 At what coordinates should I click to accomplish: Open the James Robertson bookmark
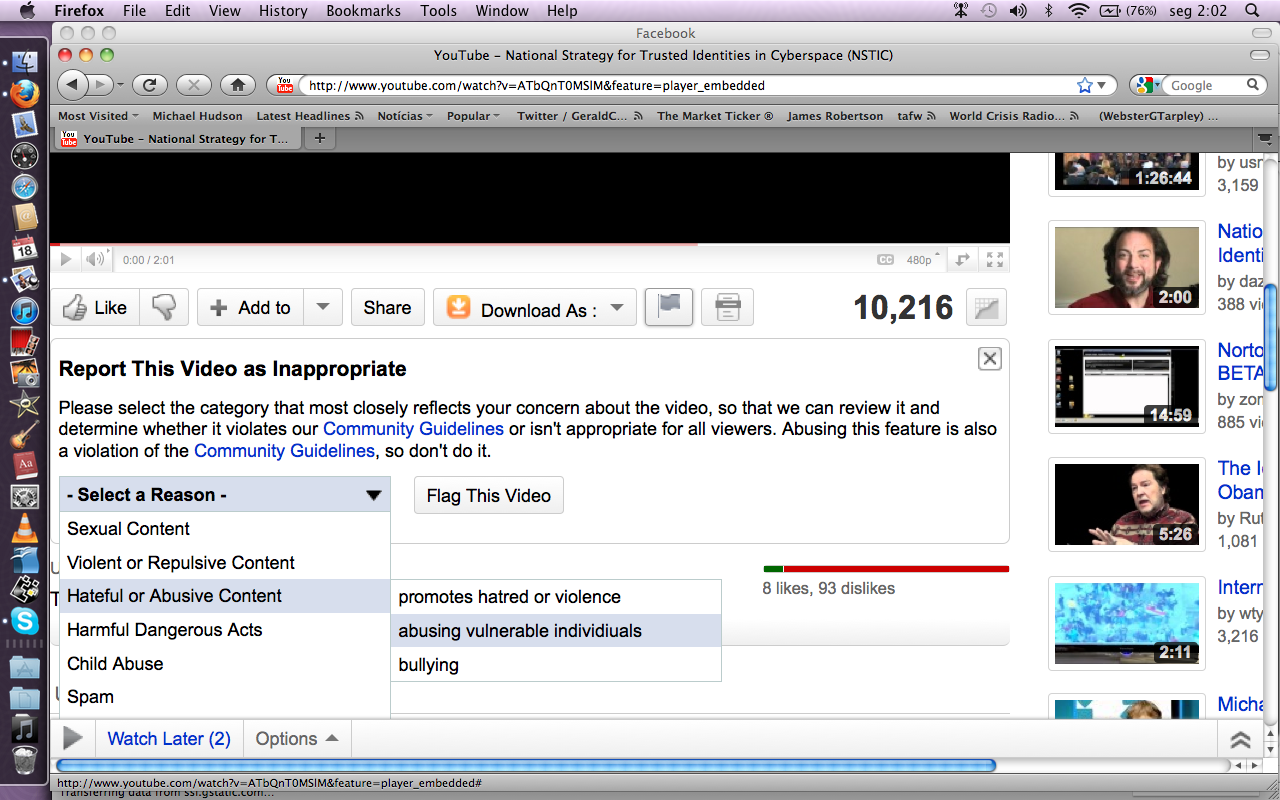tap(835, 116)
